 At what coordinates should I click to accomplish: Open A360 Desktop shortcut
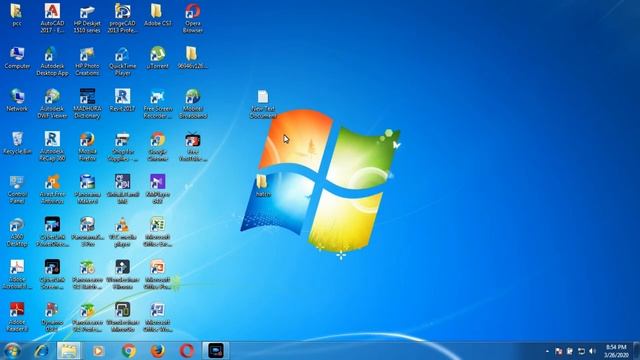tap(17, 232)
